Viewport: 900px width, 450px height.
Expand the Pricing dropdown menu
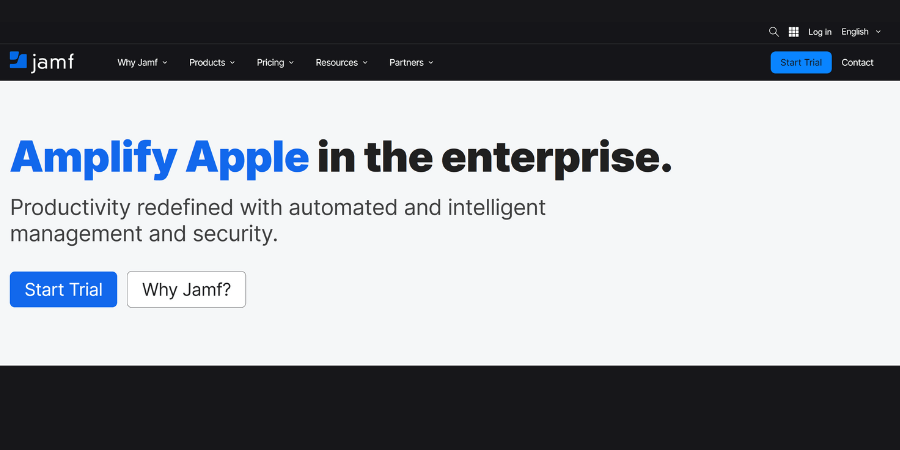pyautogui.click(x=270, y=63)
